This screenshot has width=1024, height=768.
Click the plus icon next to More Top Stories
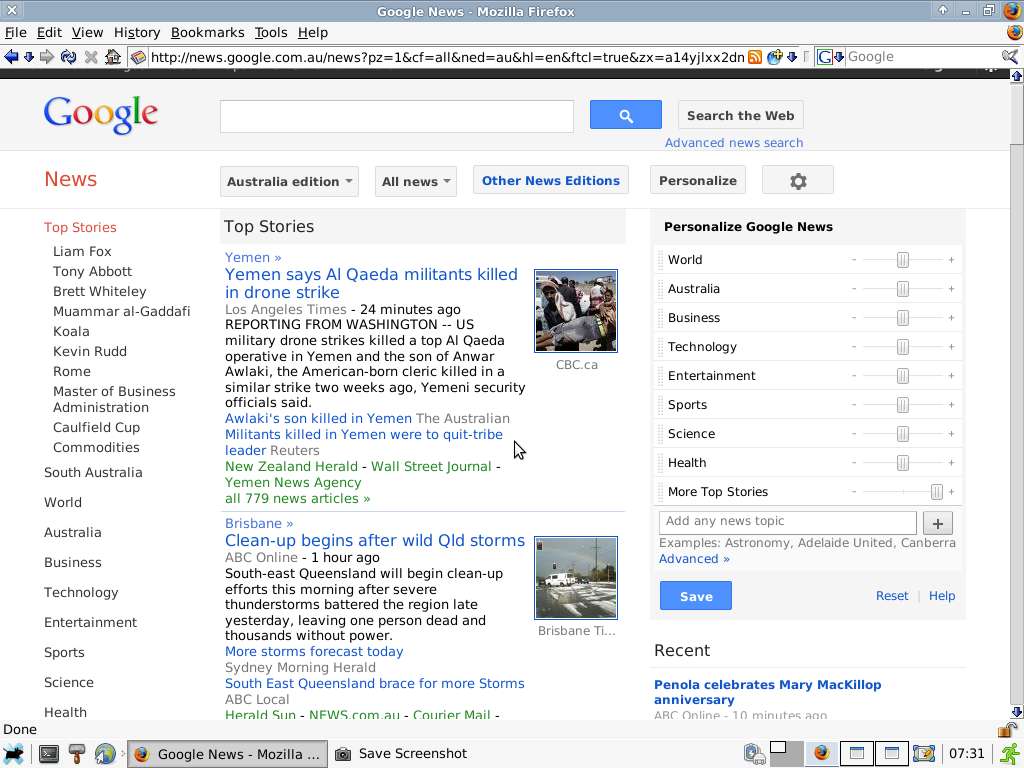click(952, 492)
